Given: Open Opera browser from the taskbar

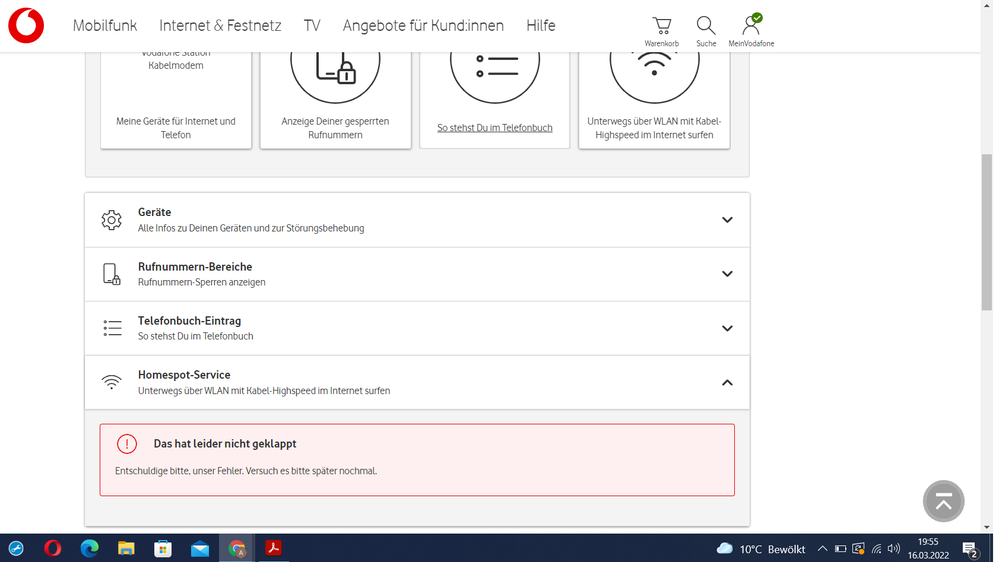Looking at the screenshot, I should tap(53, 548).
